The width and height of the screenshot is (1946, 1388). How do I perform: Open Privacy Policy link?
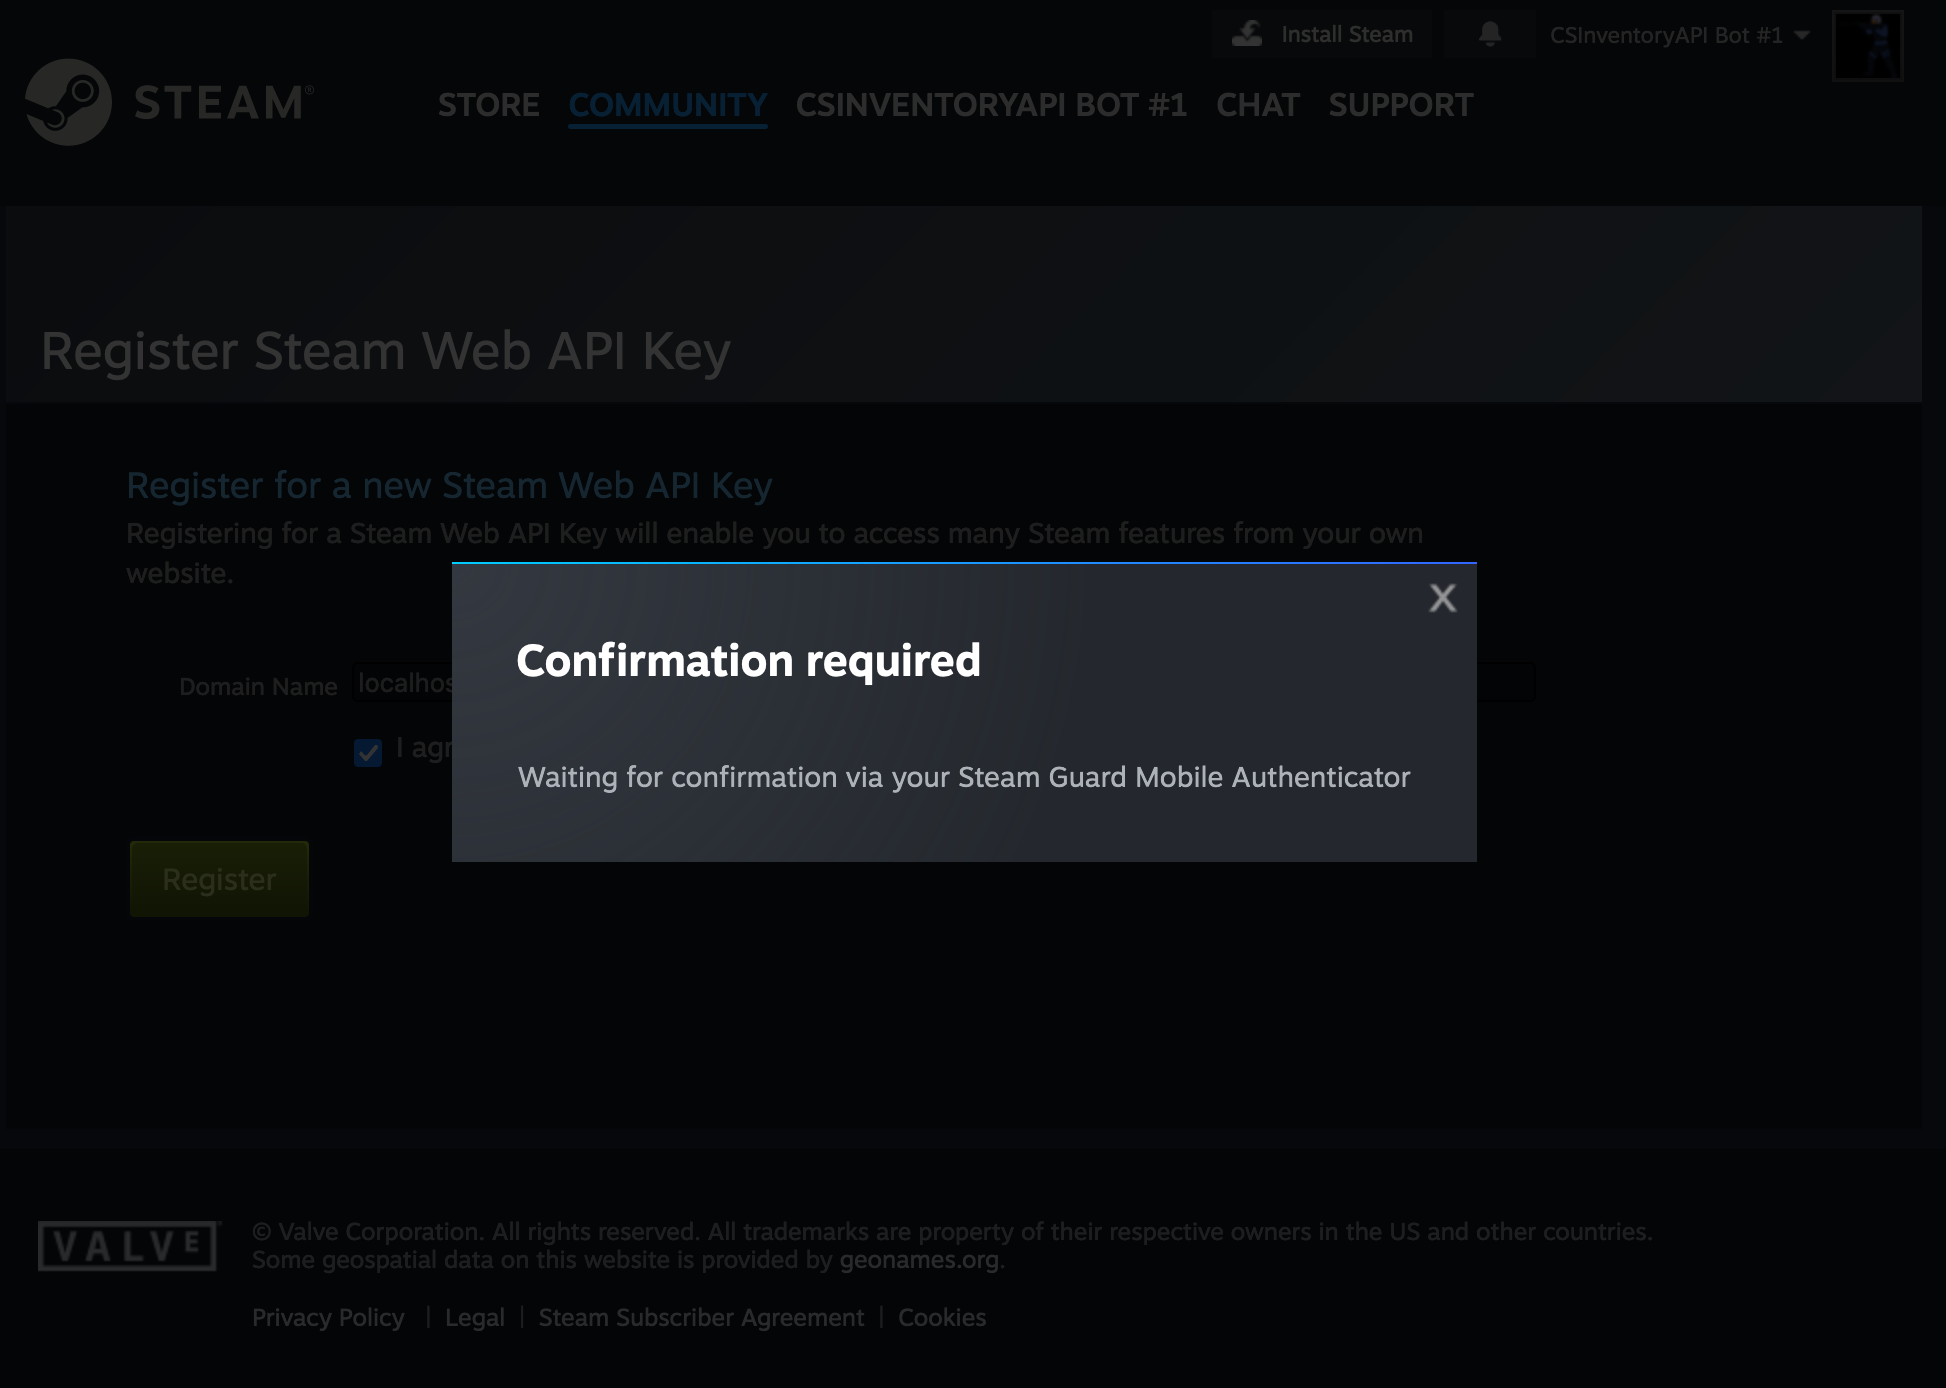click(x=328, y=1318)
